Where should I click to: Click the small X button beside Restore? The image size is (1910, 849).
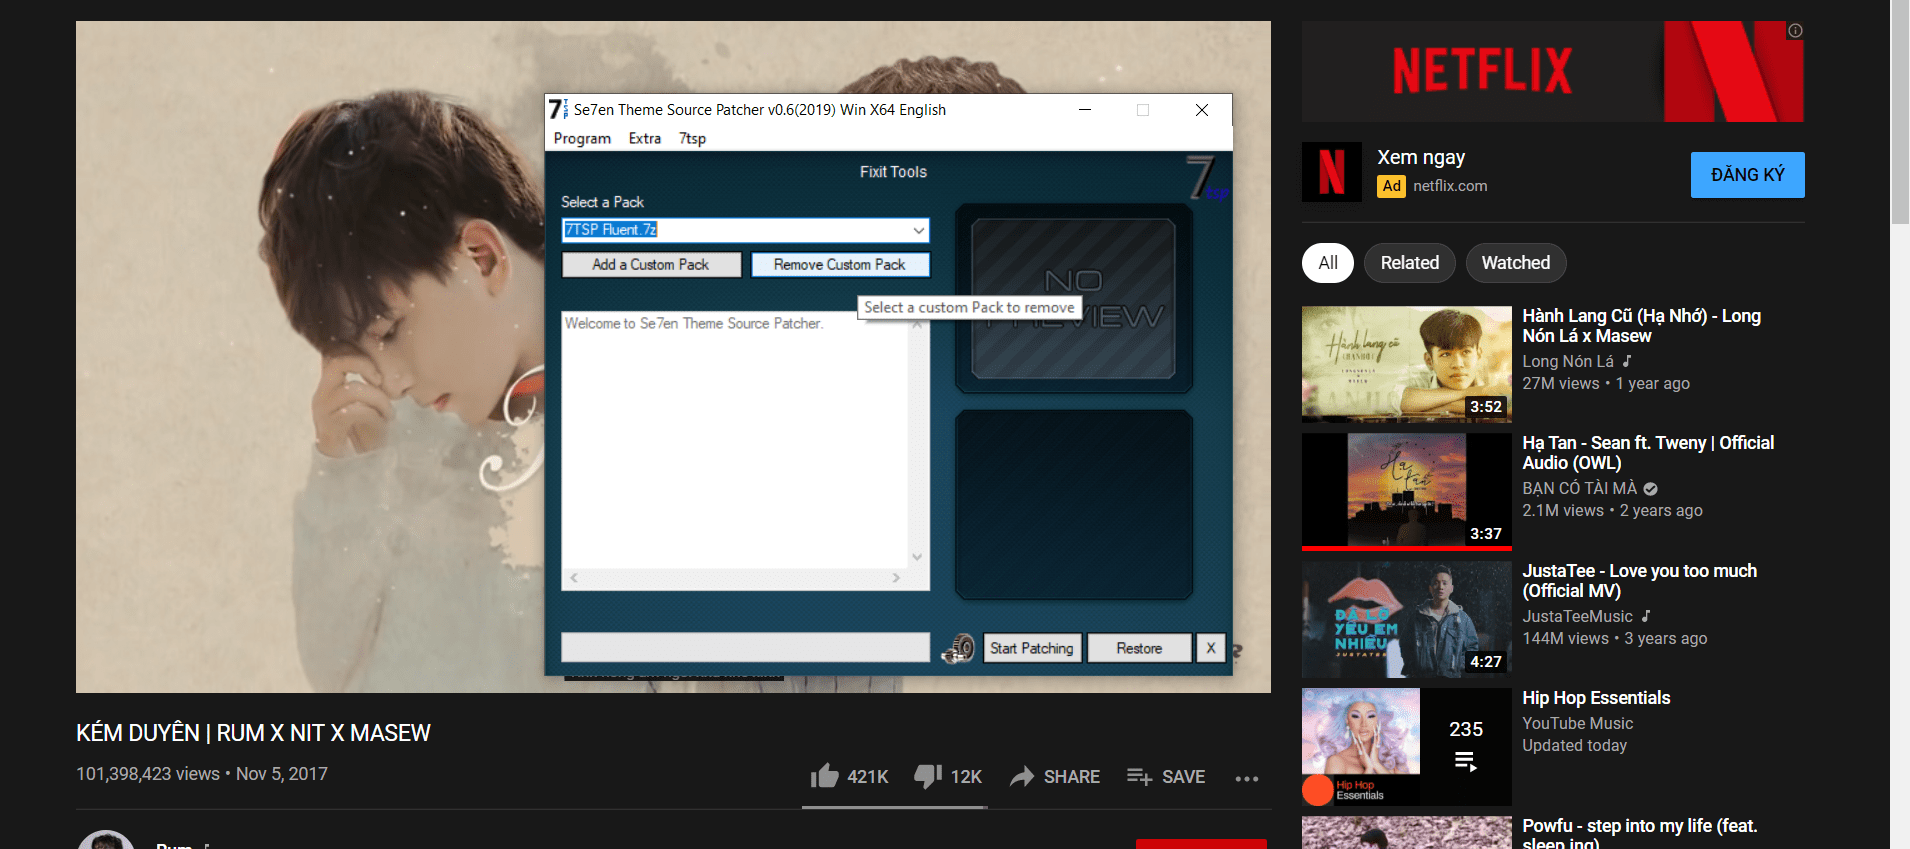1211,648
